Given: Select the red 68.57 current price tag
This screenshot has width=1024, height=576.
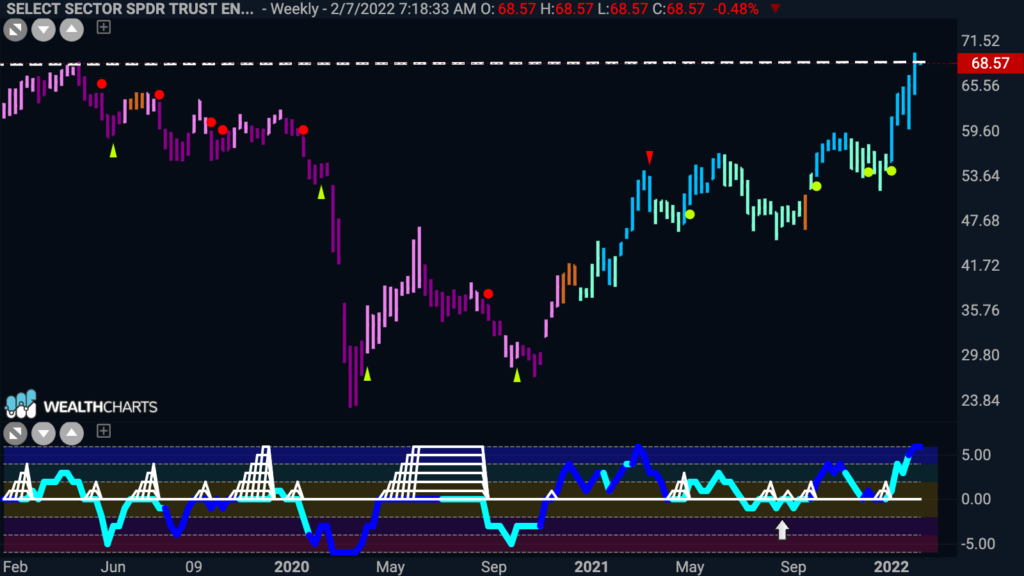Looking at the screenshot, I should tap(989, 63).
